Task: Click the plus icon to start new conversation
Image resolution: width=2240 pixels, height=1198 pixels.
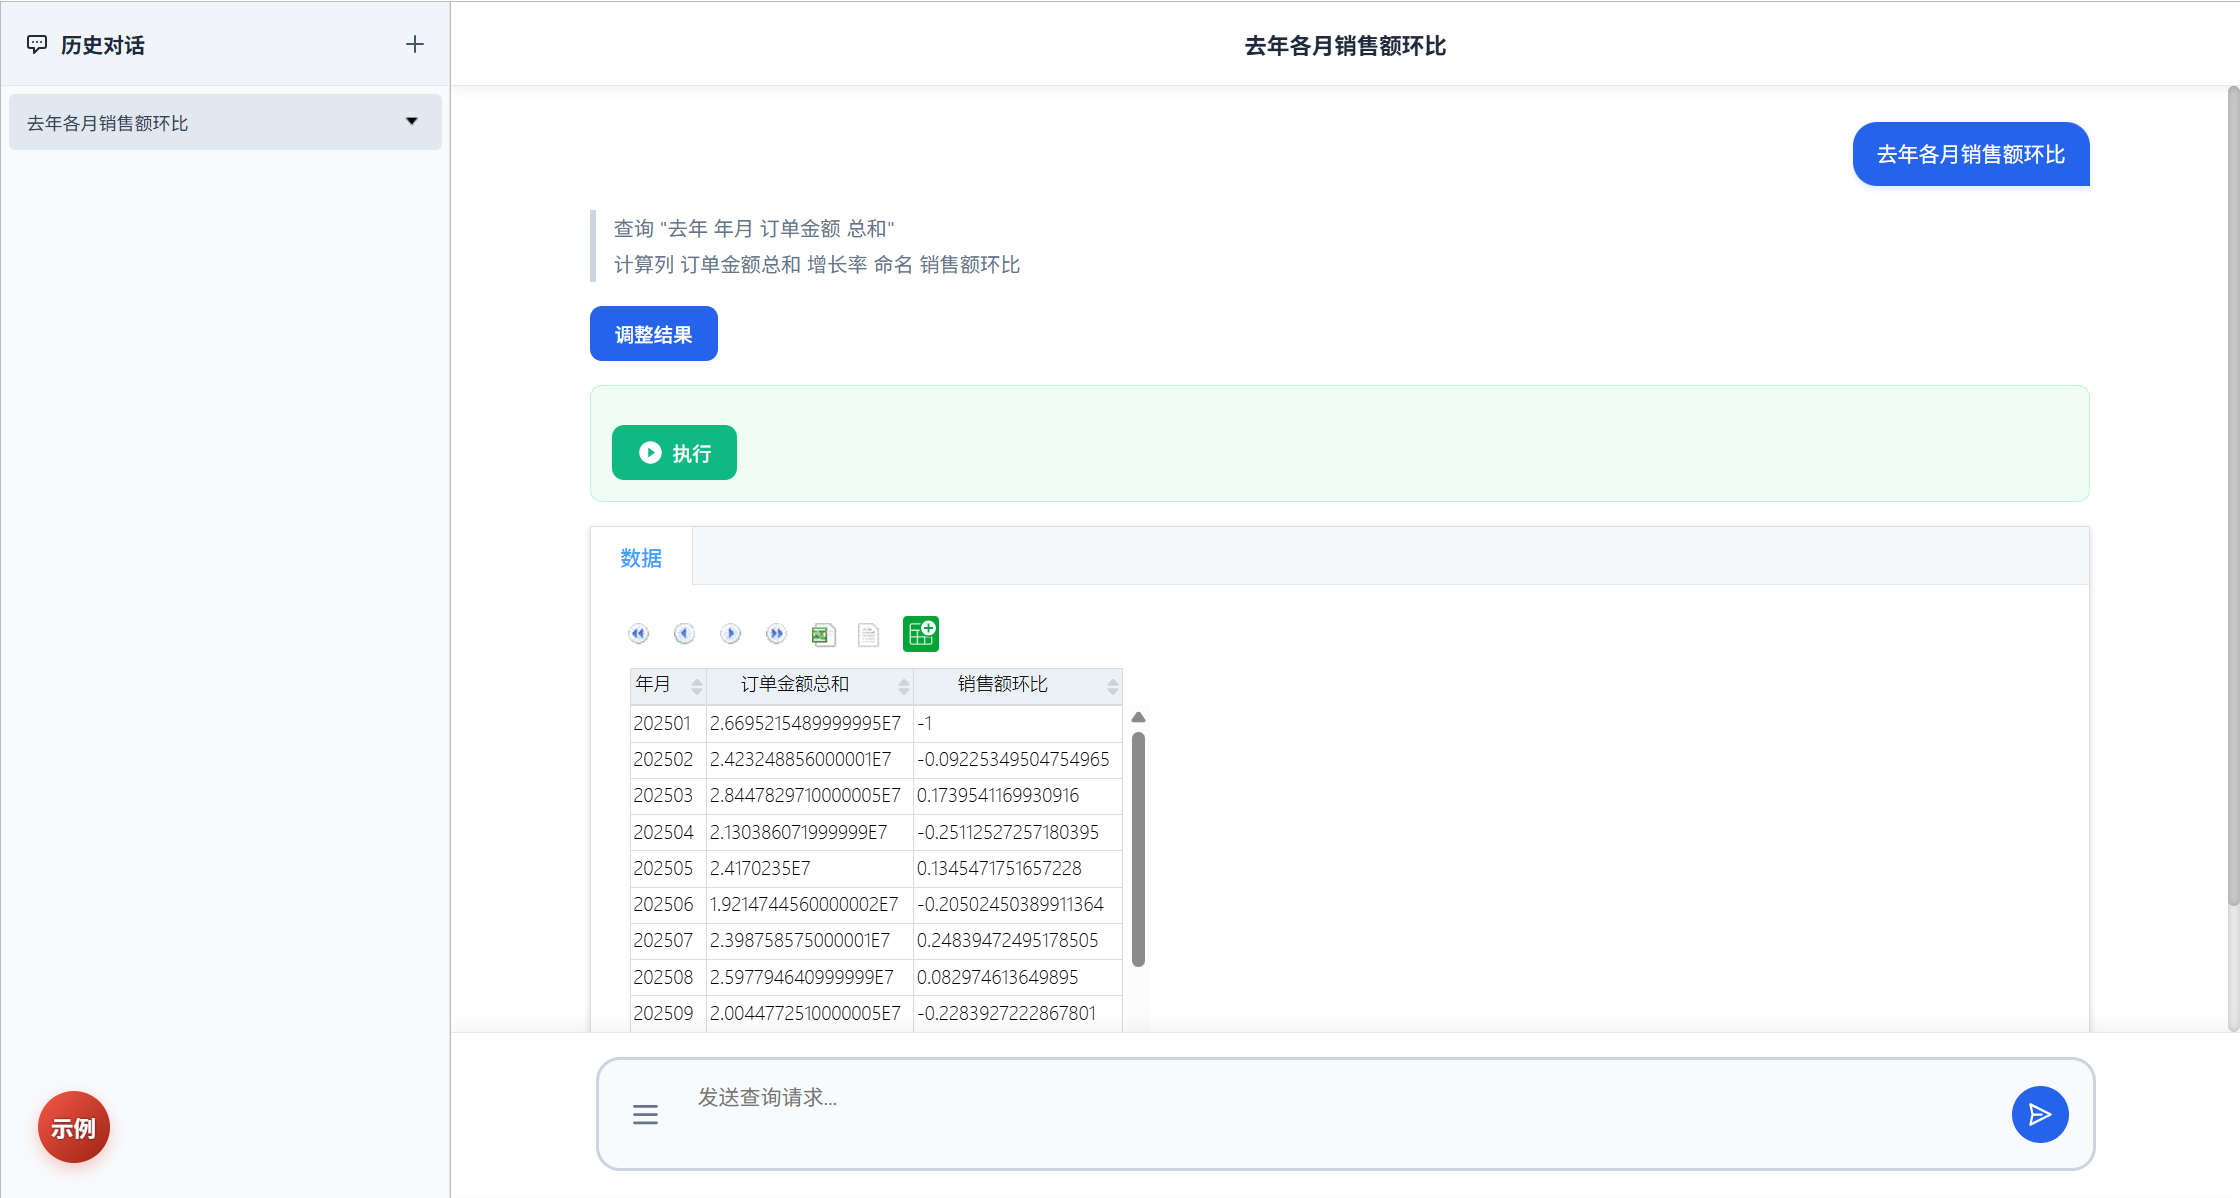Action: point(414,44)
